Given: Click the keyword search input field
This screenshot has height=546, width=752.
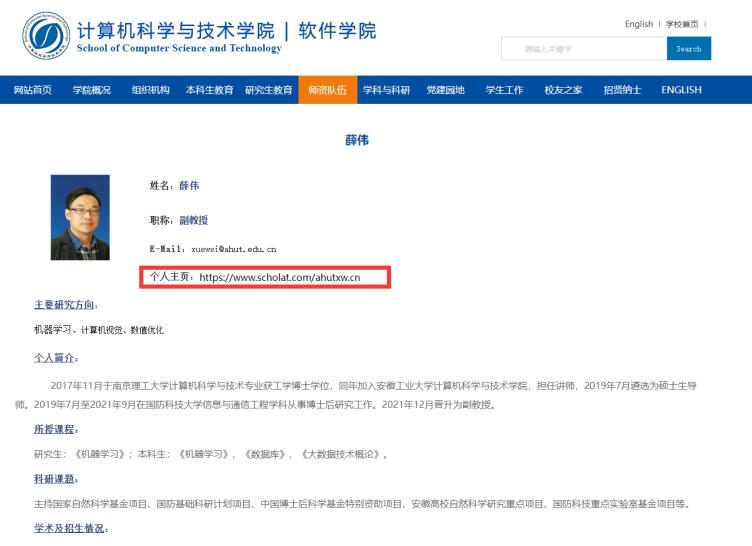Looking at the screenshot, I should [x=583, y=49].
